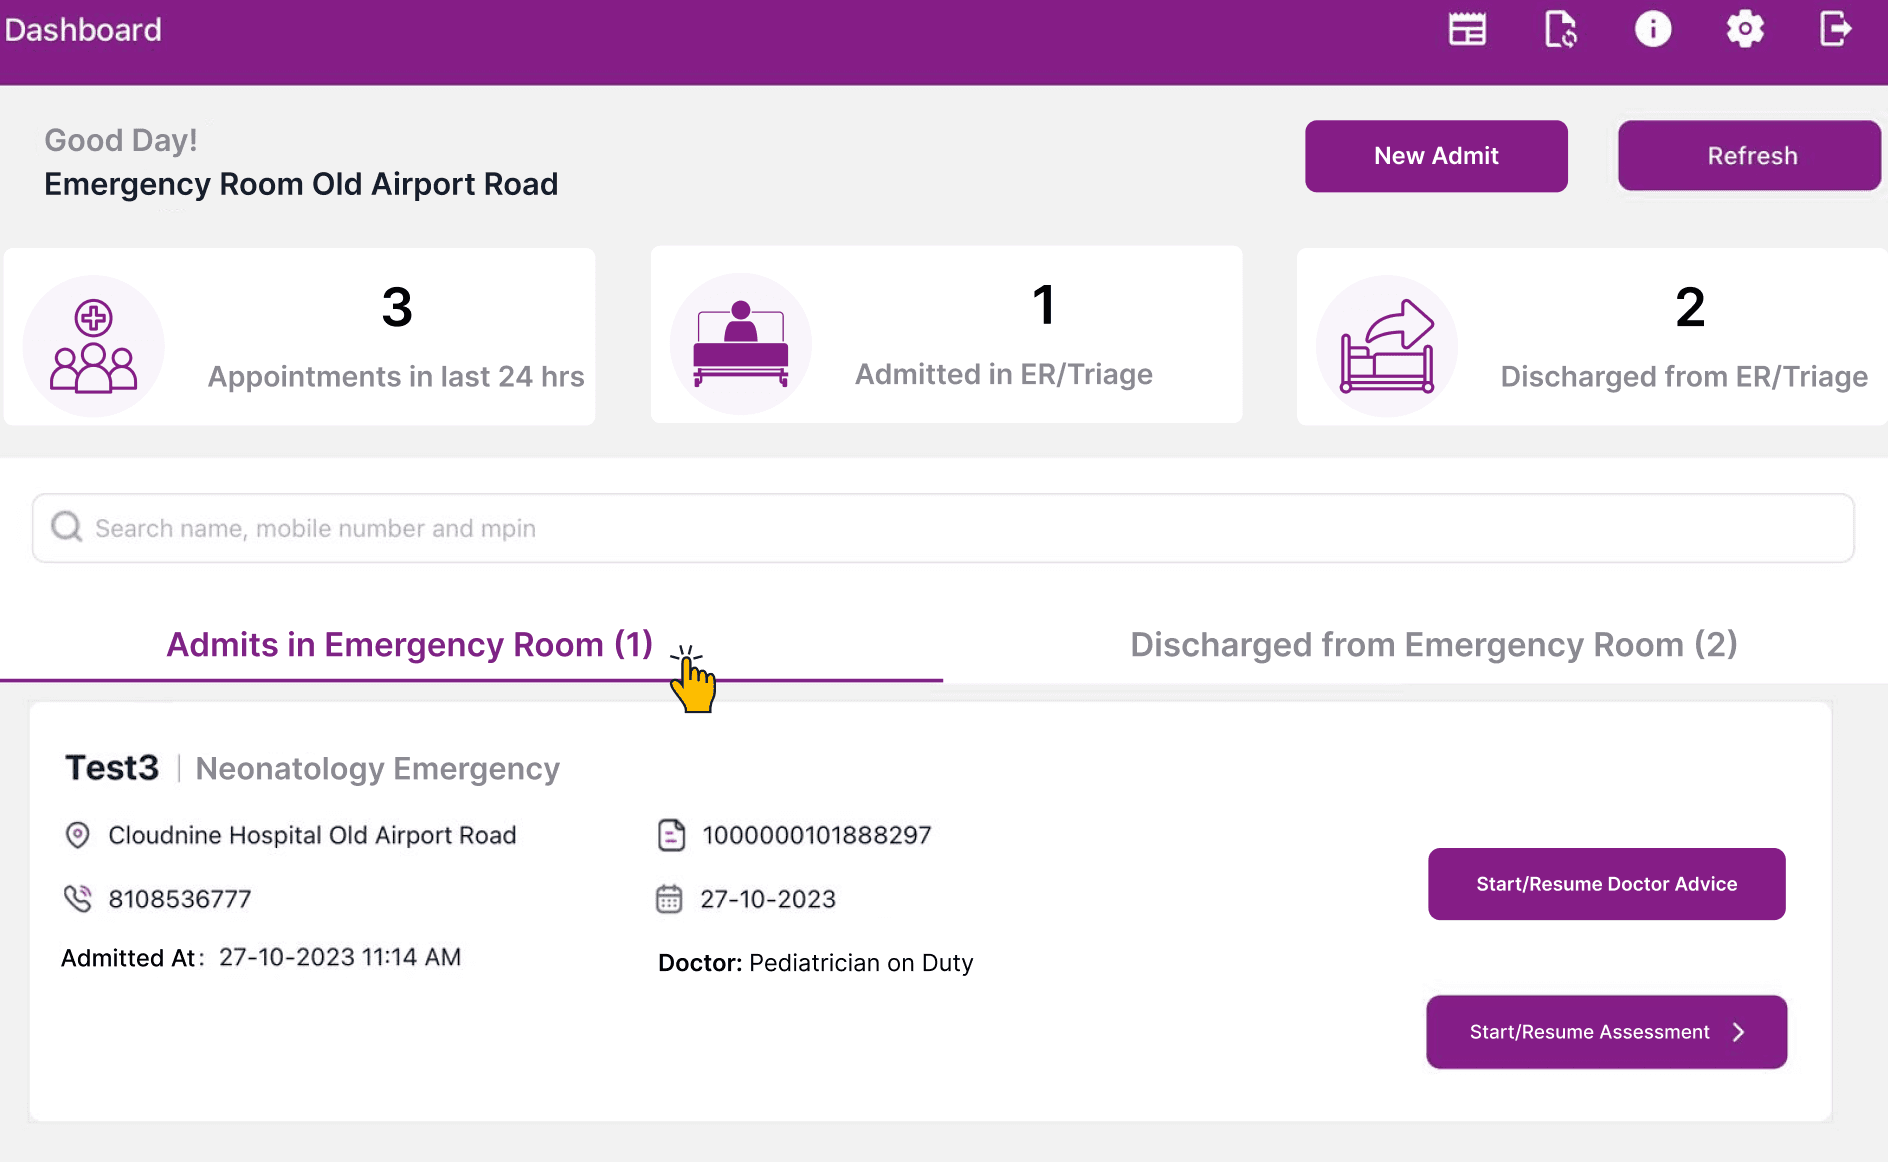Click the logout icon in header
Viewport: 1888px width, 1162px height.
coord(1835,29)
